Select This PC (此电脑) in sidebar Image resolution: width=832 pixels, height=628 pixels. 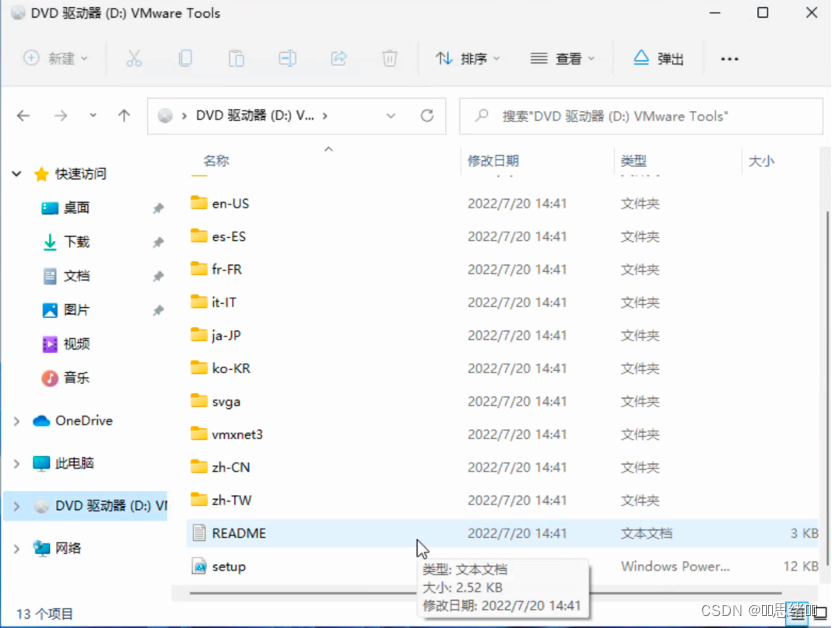coord(63,463)
